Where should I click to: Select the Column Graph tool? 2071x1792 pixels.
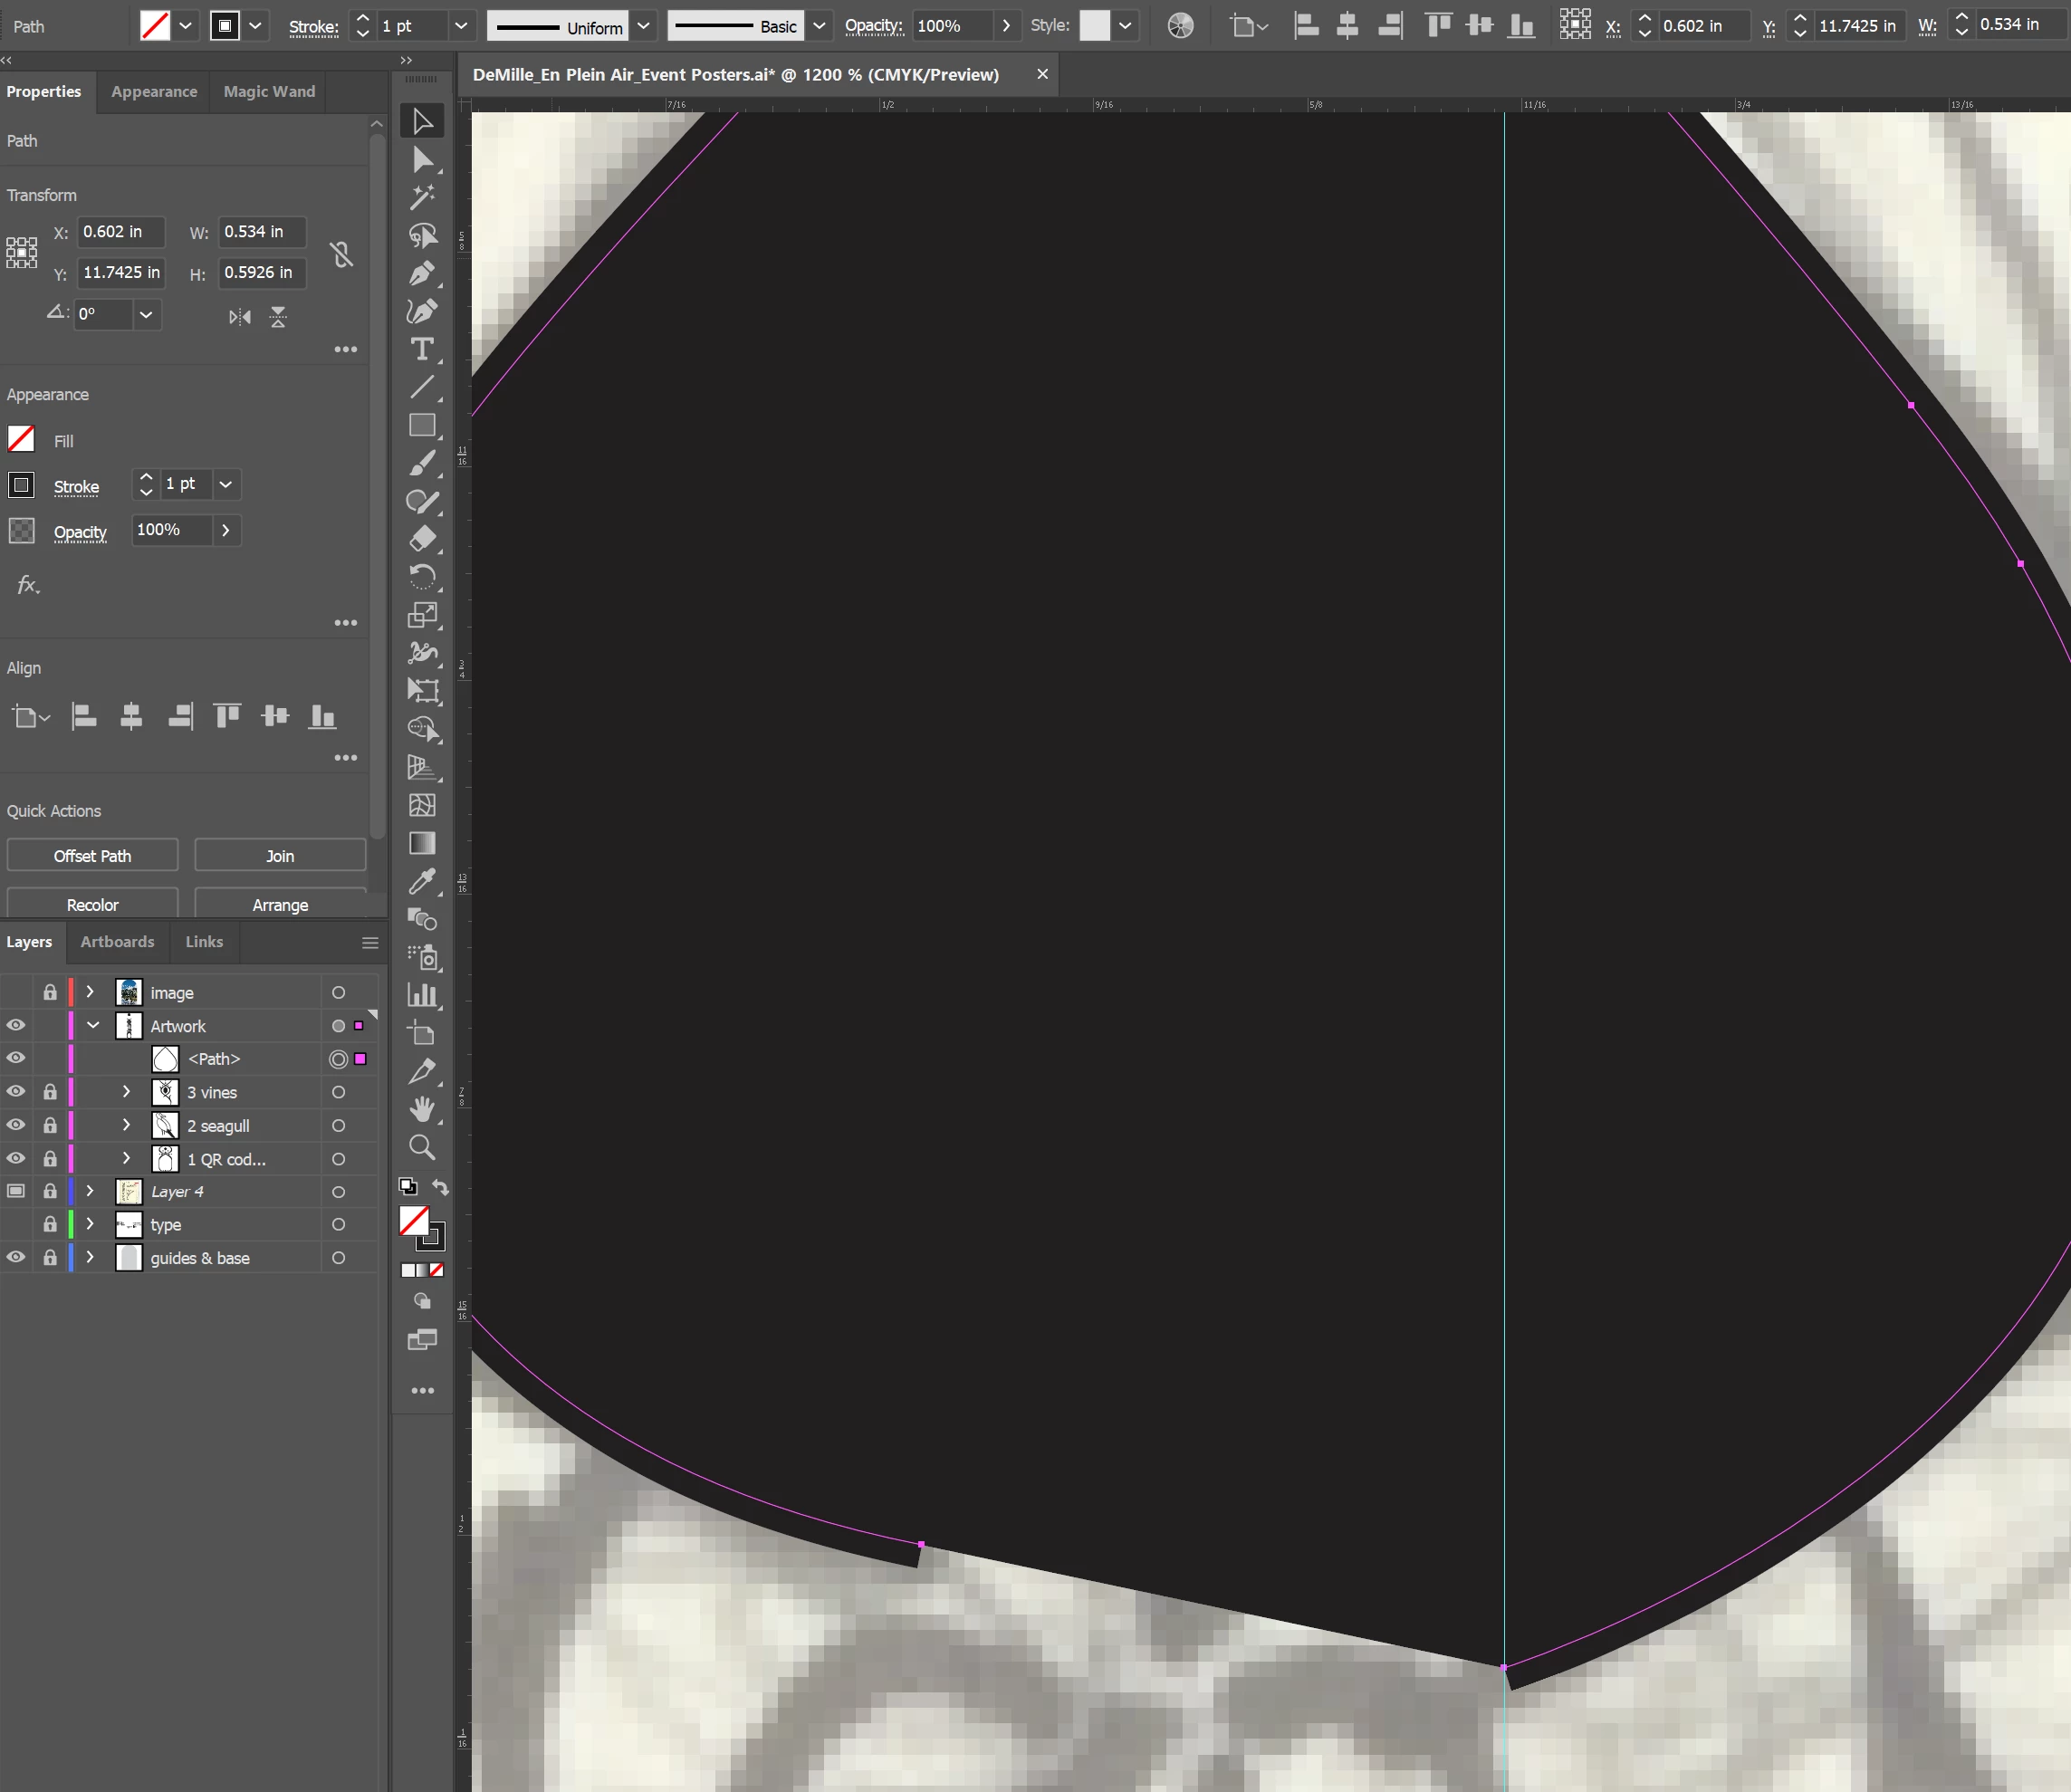pyautogui.click(x=422, y=995)
